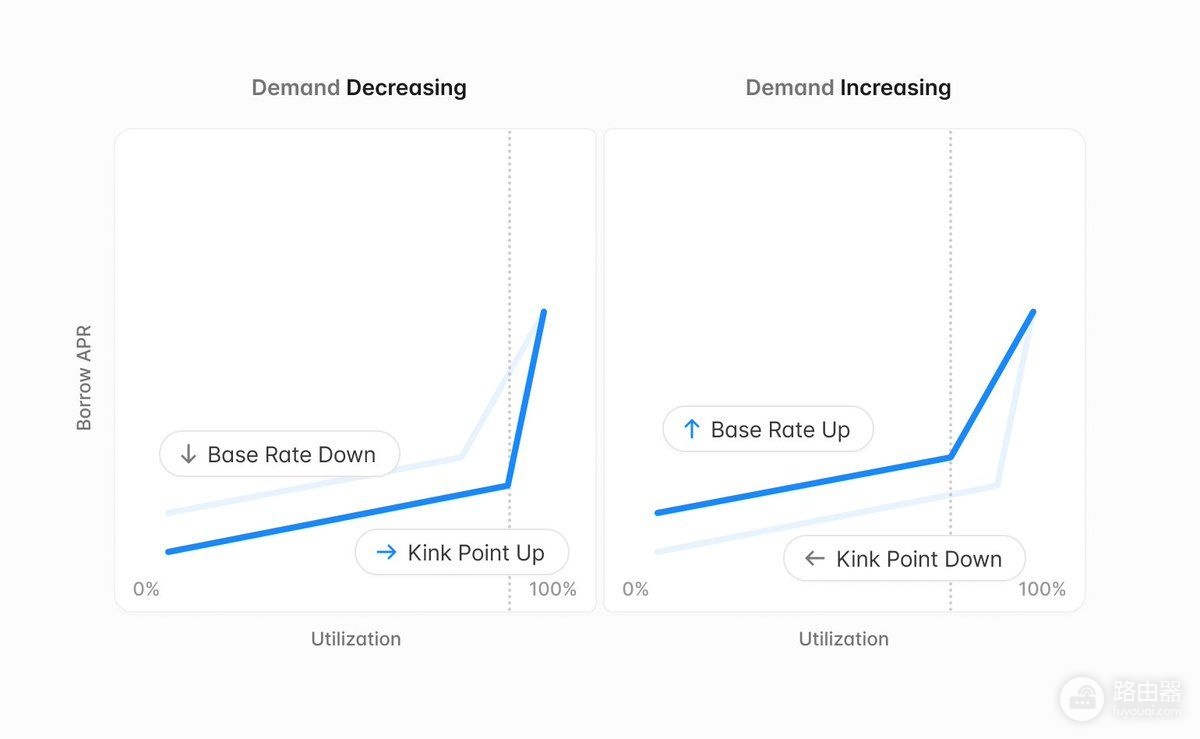Image resolution: width=1200 pixels, height=739 pixels.
Task: Click the 0% tick in left chart
Action: pos(146,589)
